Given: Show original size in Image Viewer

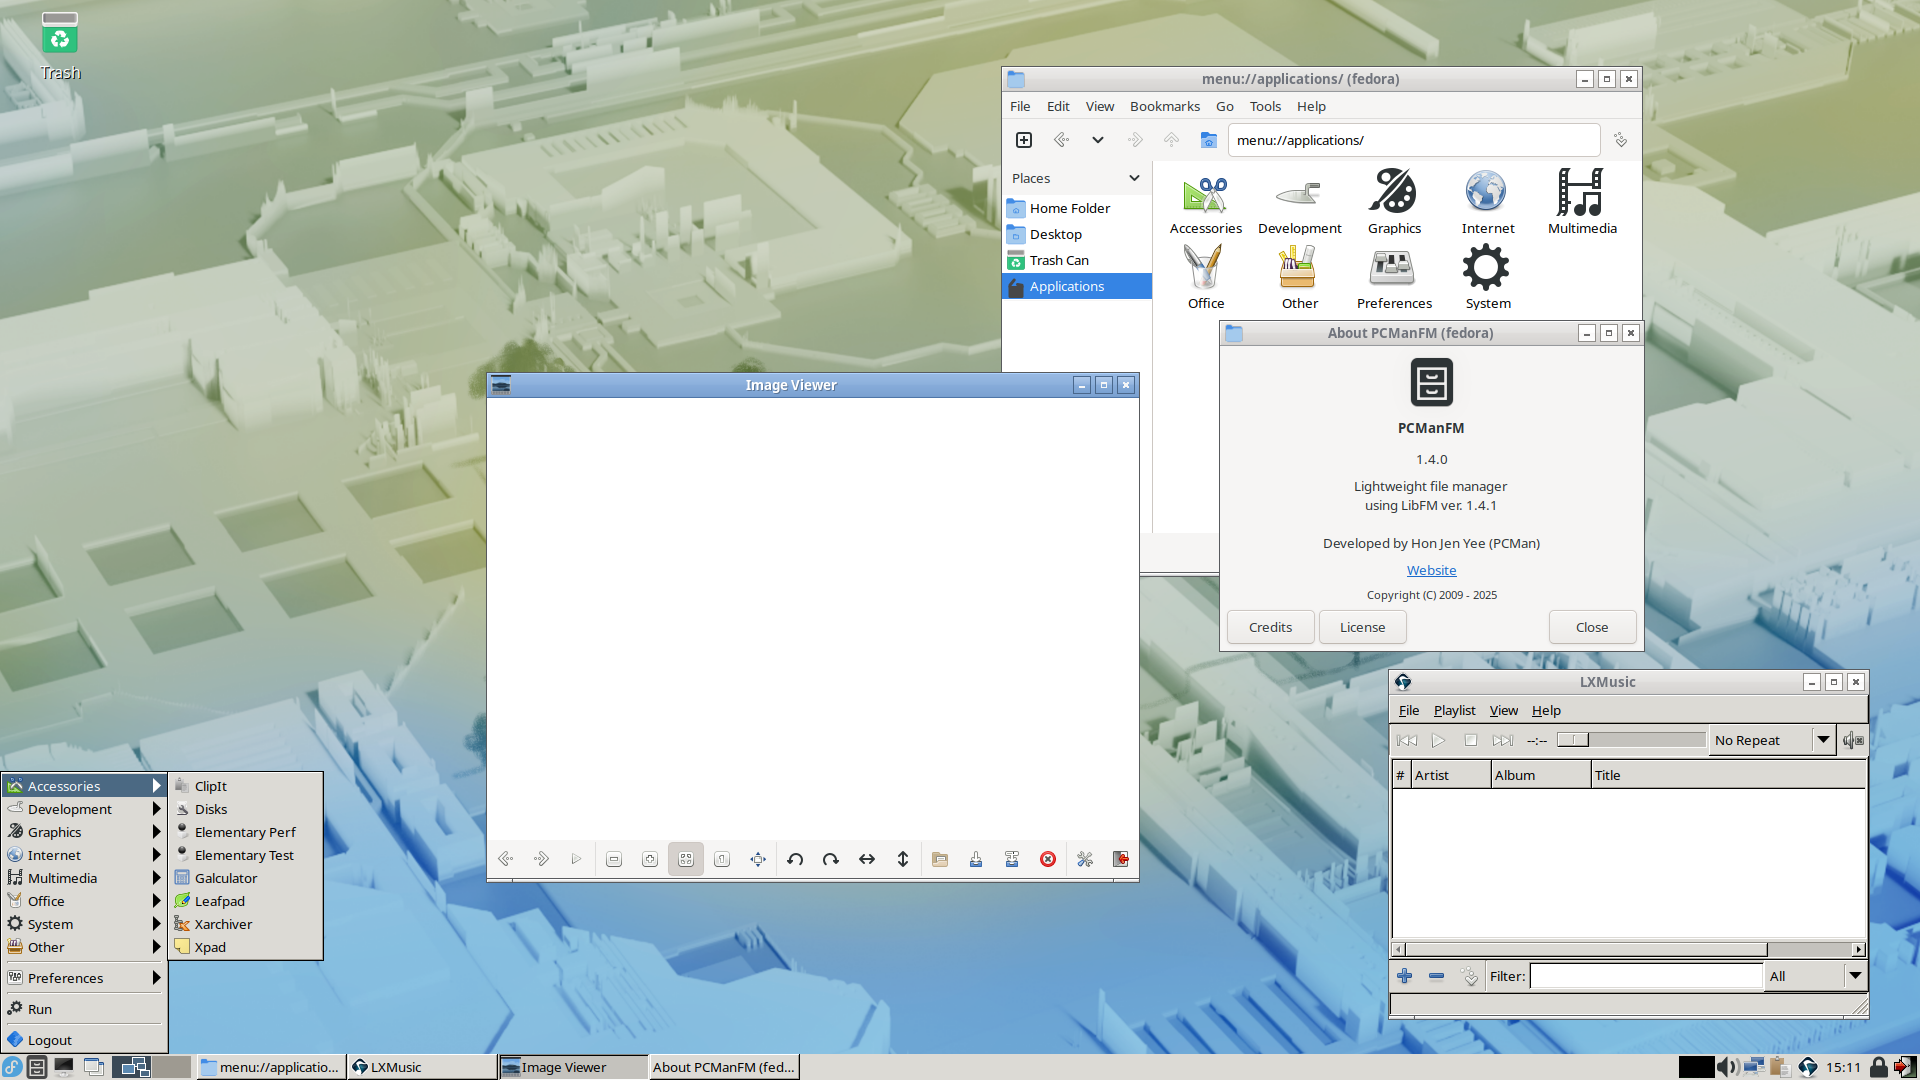Looking at the screenshot, I should pyautogui.click(x=722, y=859).
